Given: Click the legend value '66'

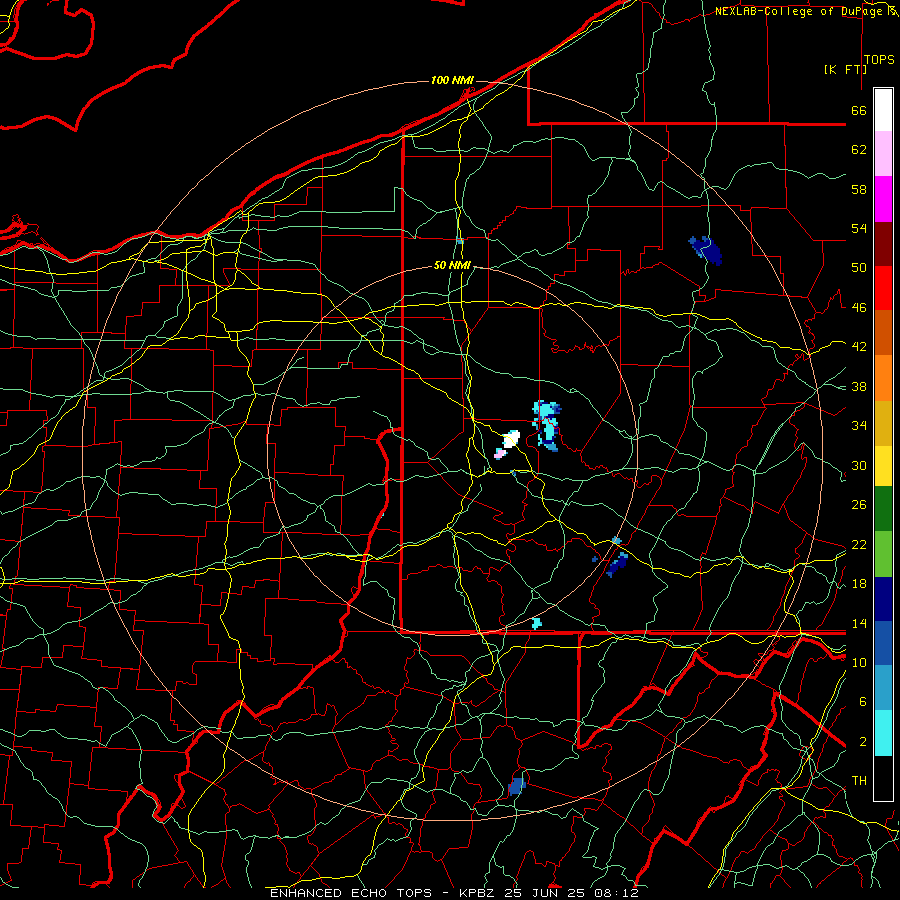Looking at the screenshot, I should click(x=859, y=110).
